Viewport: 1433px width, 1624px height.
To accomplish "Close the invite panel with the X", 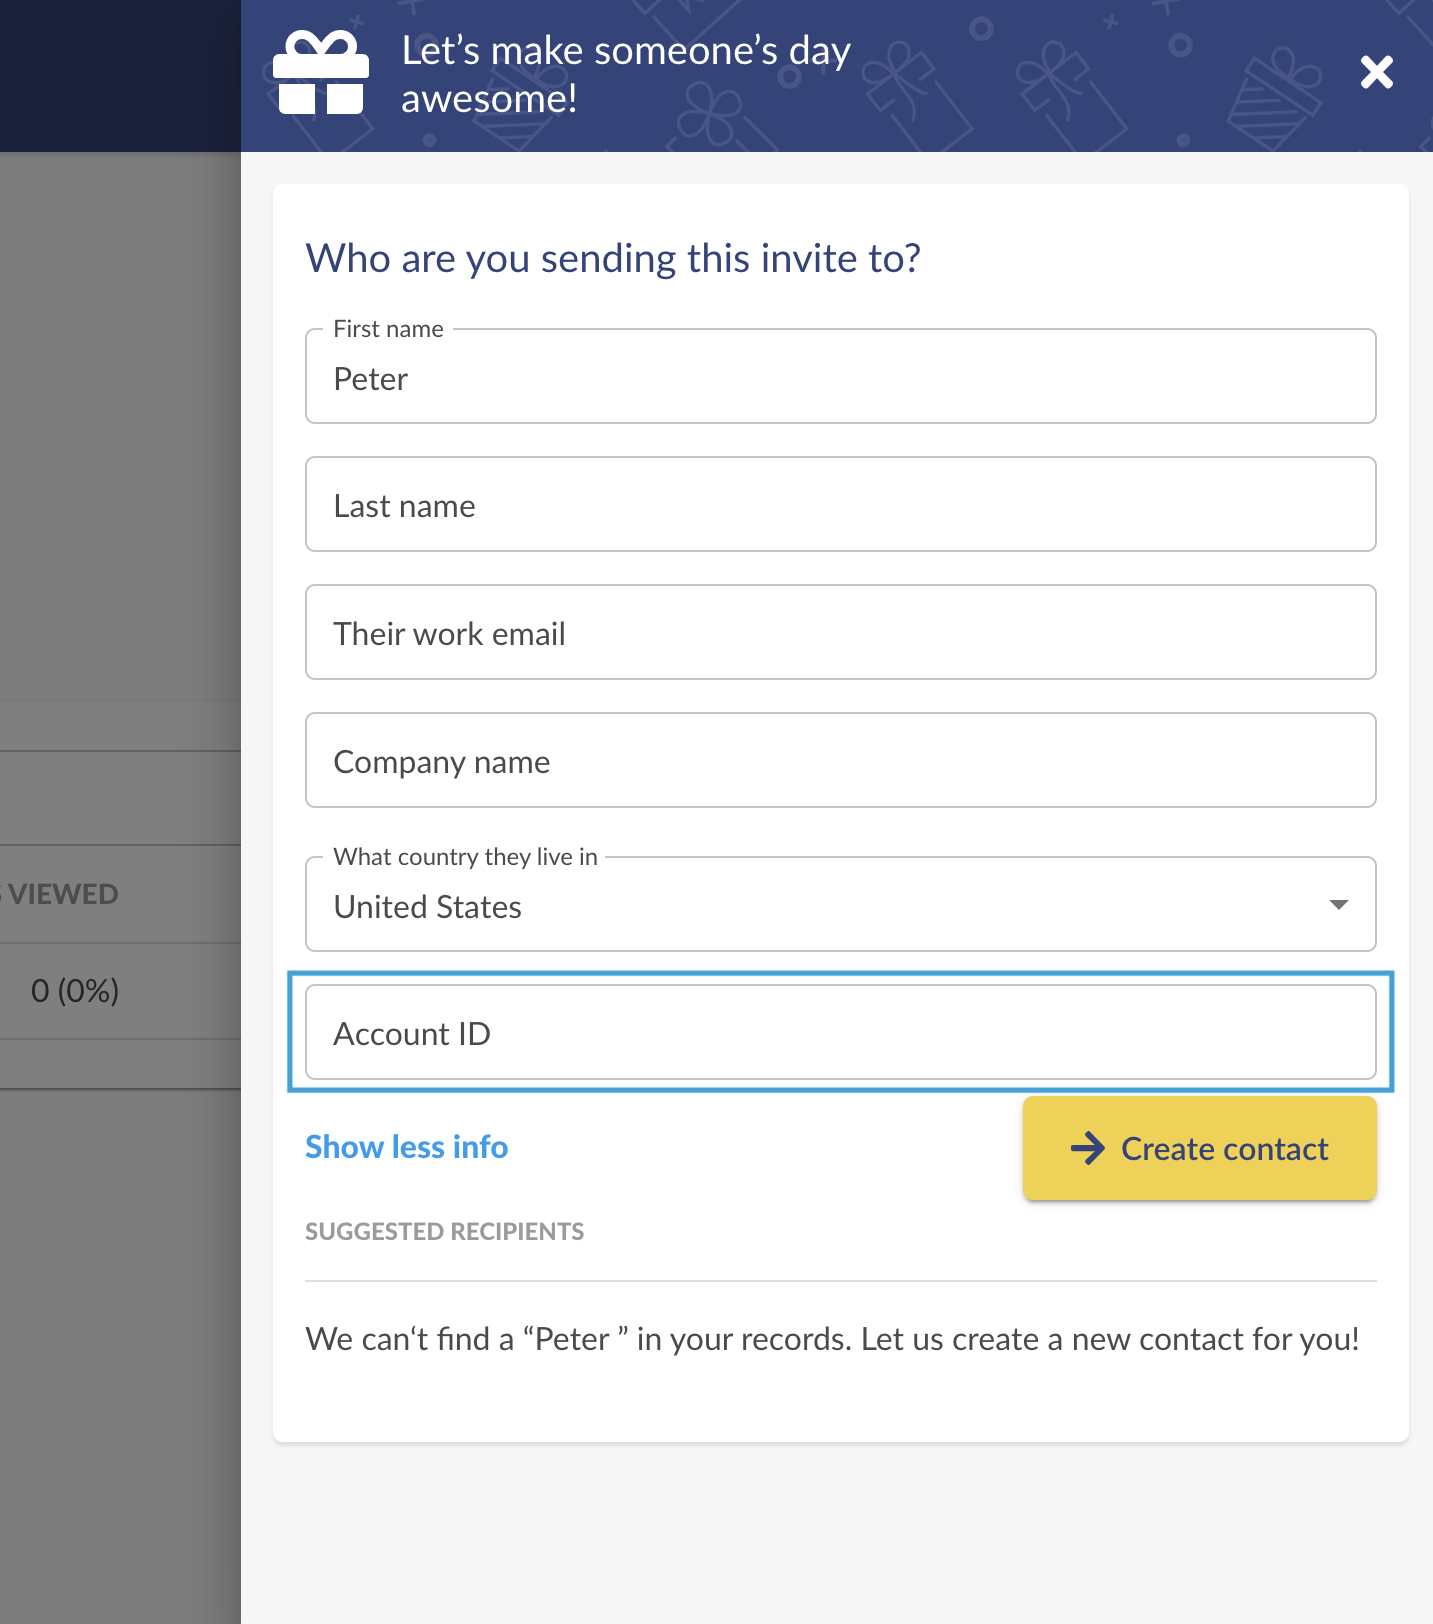I will (1377, 72).
